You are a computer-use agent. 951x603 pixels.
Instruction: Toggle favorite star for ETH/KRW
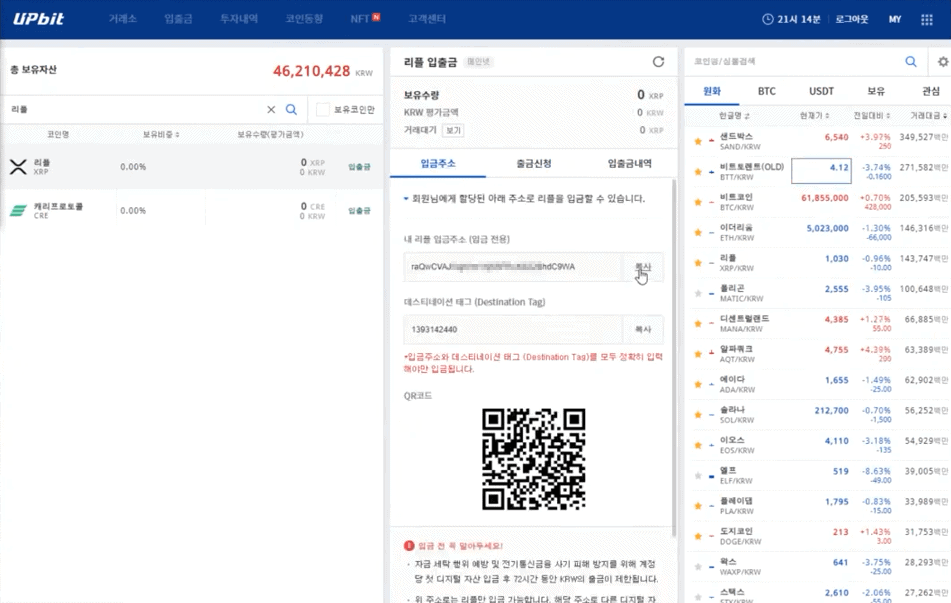coord(698,232)
